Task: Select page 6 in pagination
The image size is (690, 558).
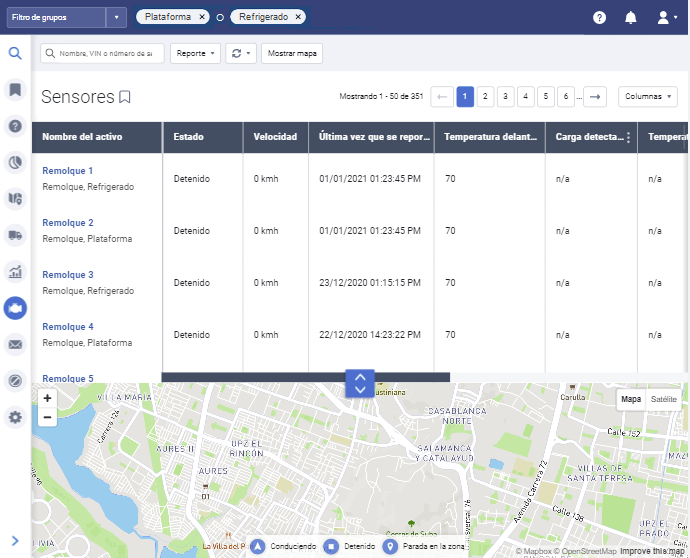Action: [566, 96]
